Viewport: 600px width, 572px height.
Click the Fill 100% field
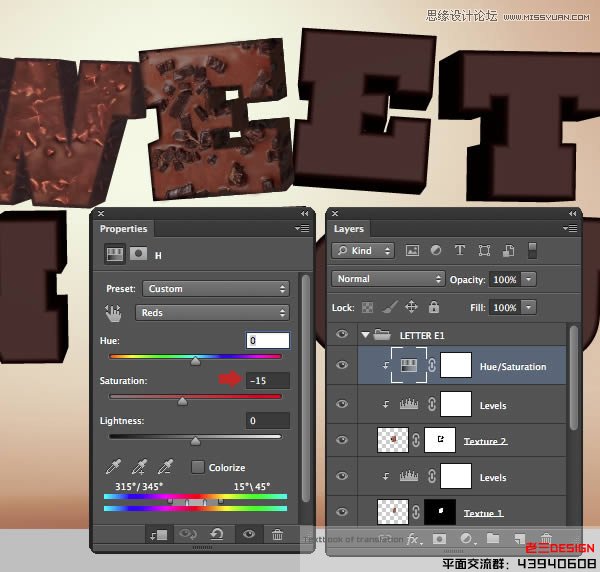coord(505,307)
